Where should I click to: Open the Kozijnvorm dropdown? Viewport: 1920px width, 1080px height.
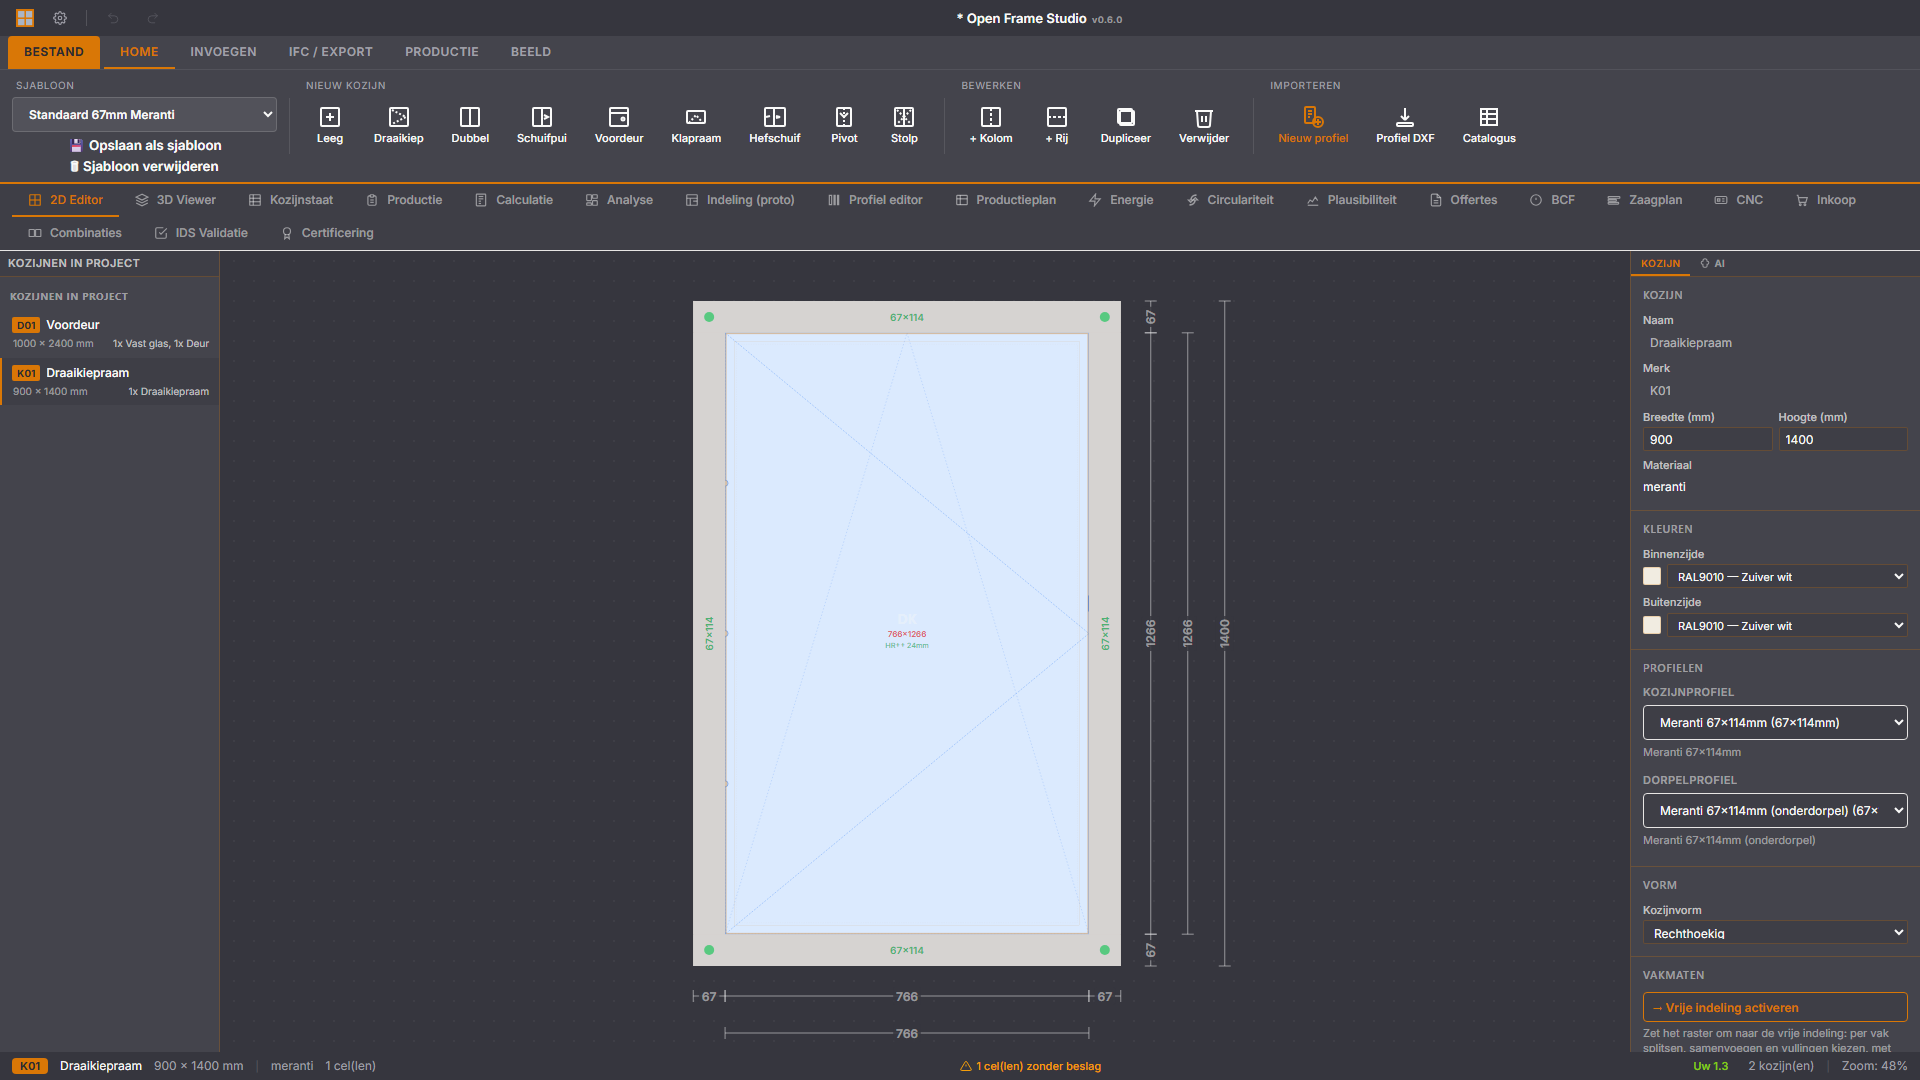coord(1775,933)
